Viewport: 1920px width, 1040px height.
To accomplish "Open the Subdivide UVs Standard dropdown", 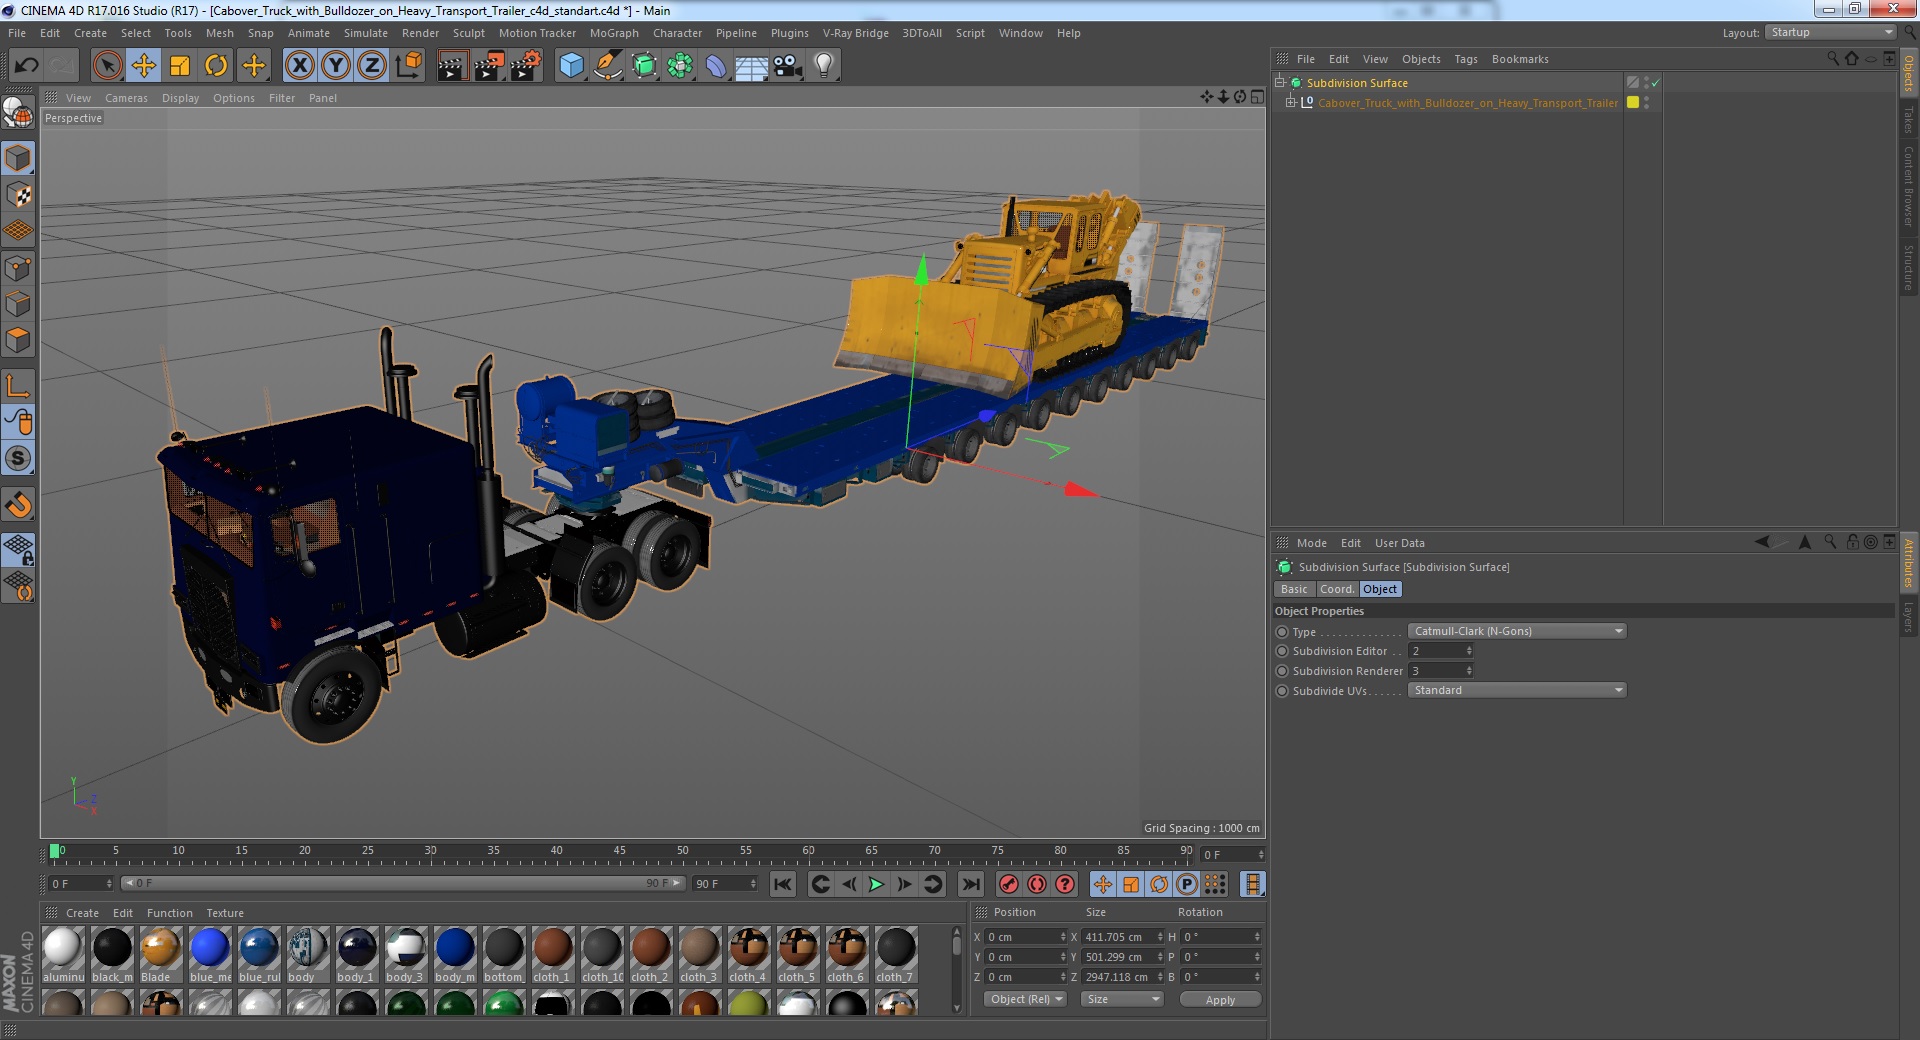I will tap(1517, 690).
